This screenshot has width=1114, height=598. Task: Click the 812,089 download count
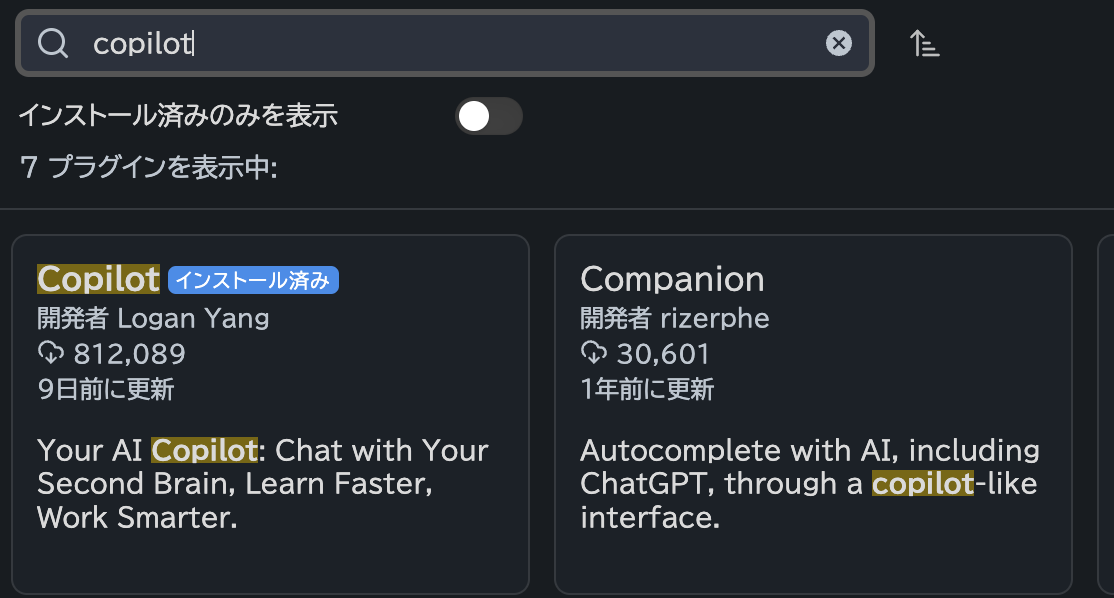click(129, 354)
